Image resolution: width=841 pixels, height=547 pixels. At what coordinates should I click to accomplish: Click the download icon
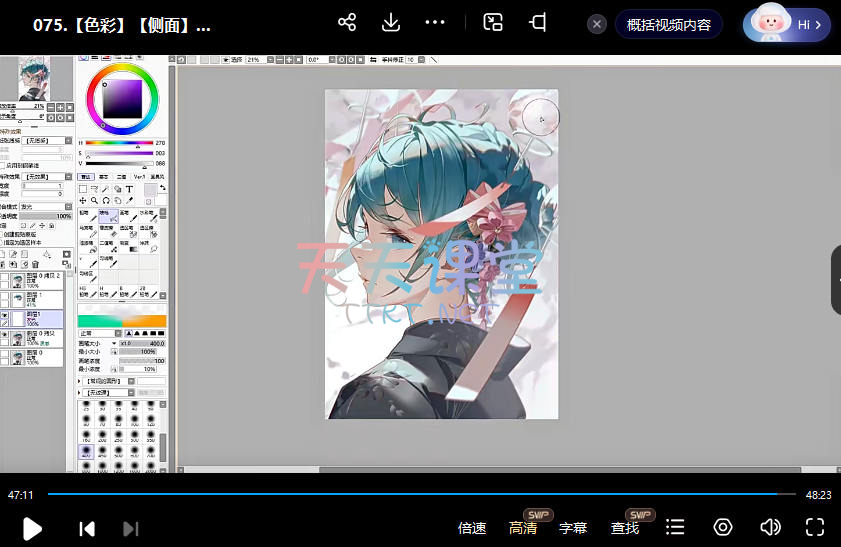click(391, 23)
